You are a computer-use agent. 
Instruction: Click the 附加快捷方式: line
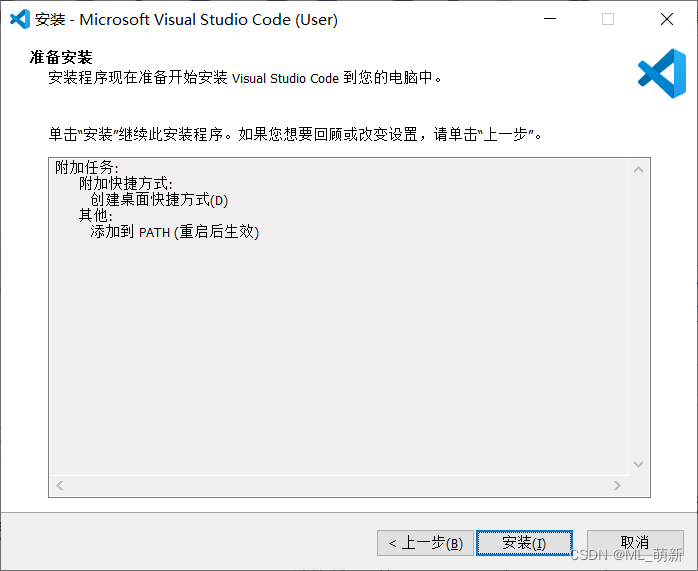point(126,184)
